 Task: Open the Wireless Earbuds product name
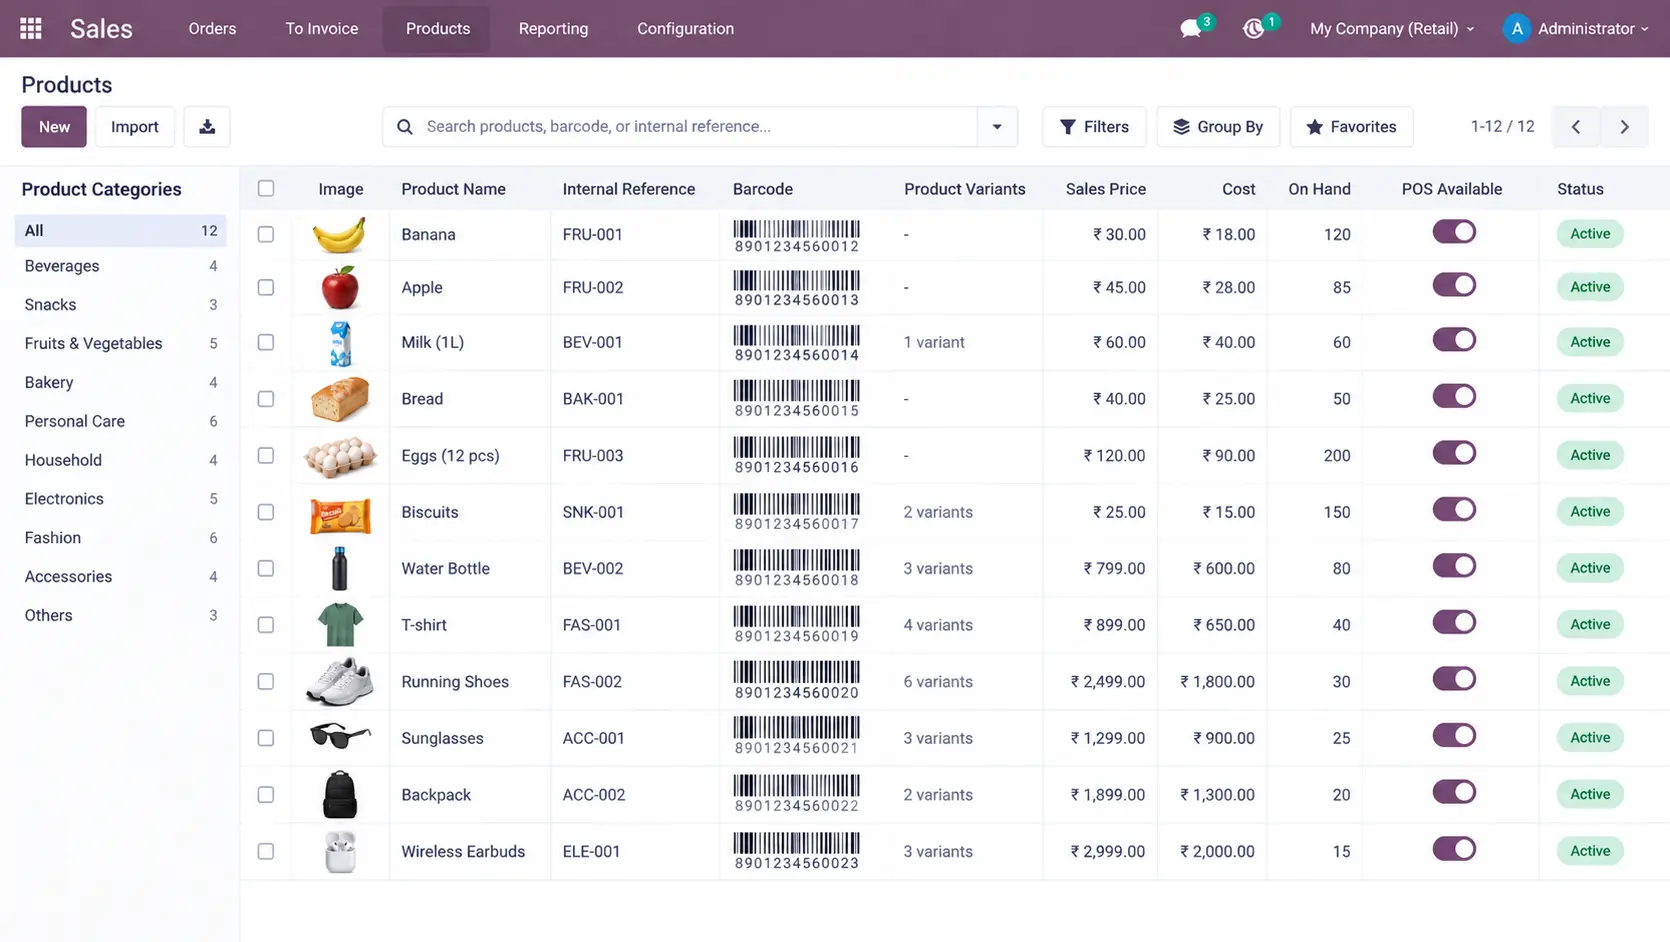463,852
